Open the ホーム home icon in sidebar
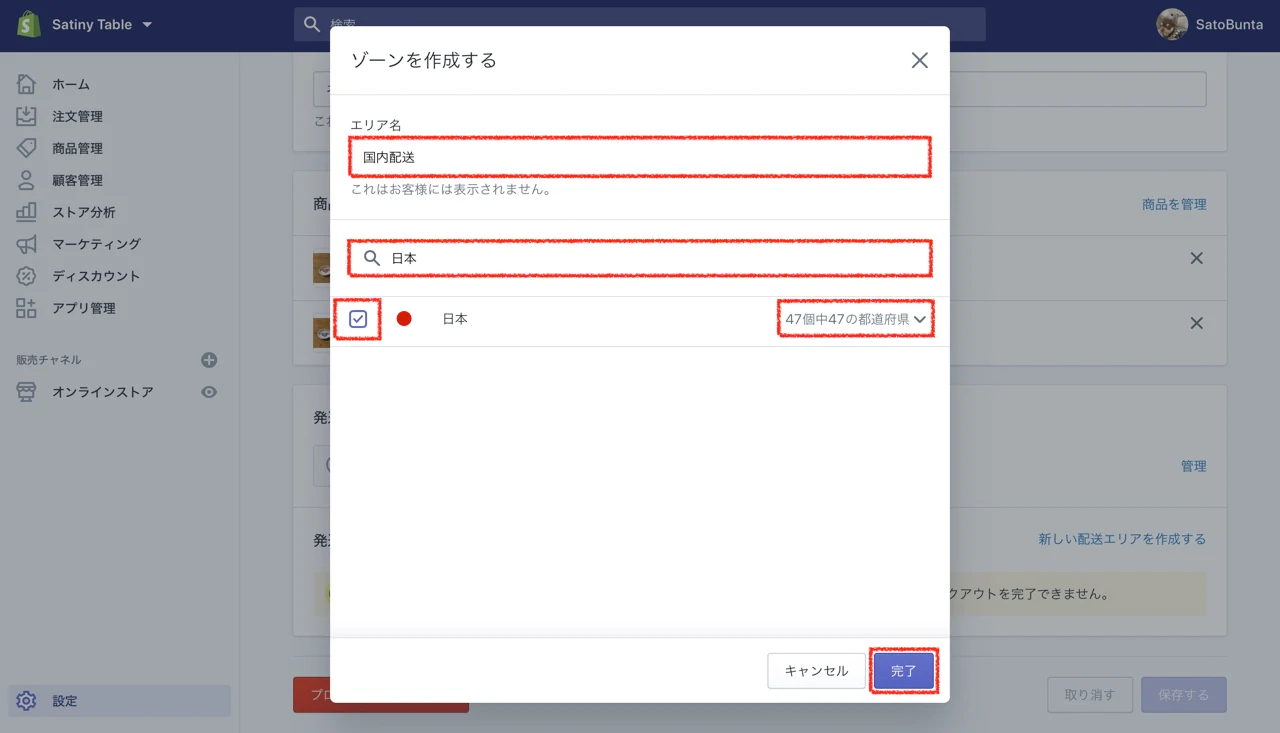 click(x=26, y=84)
